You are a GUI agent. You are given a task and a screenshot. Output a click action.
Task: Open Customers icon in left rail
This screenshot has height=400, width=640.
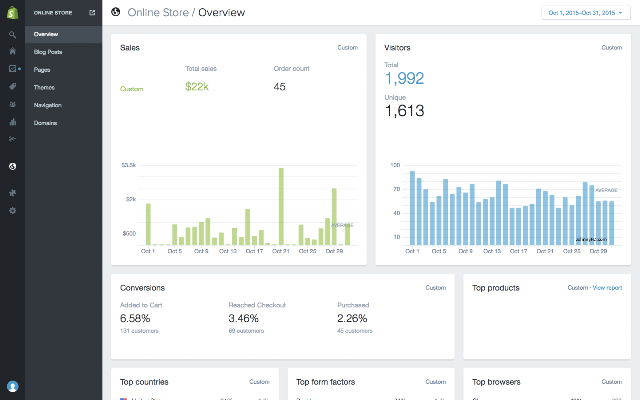point(13,104)
